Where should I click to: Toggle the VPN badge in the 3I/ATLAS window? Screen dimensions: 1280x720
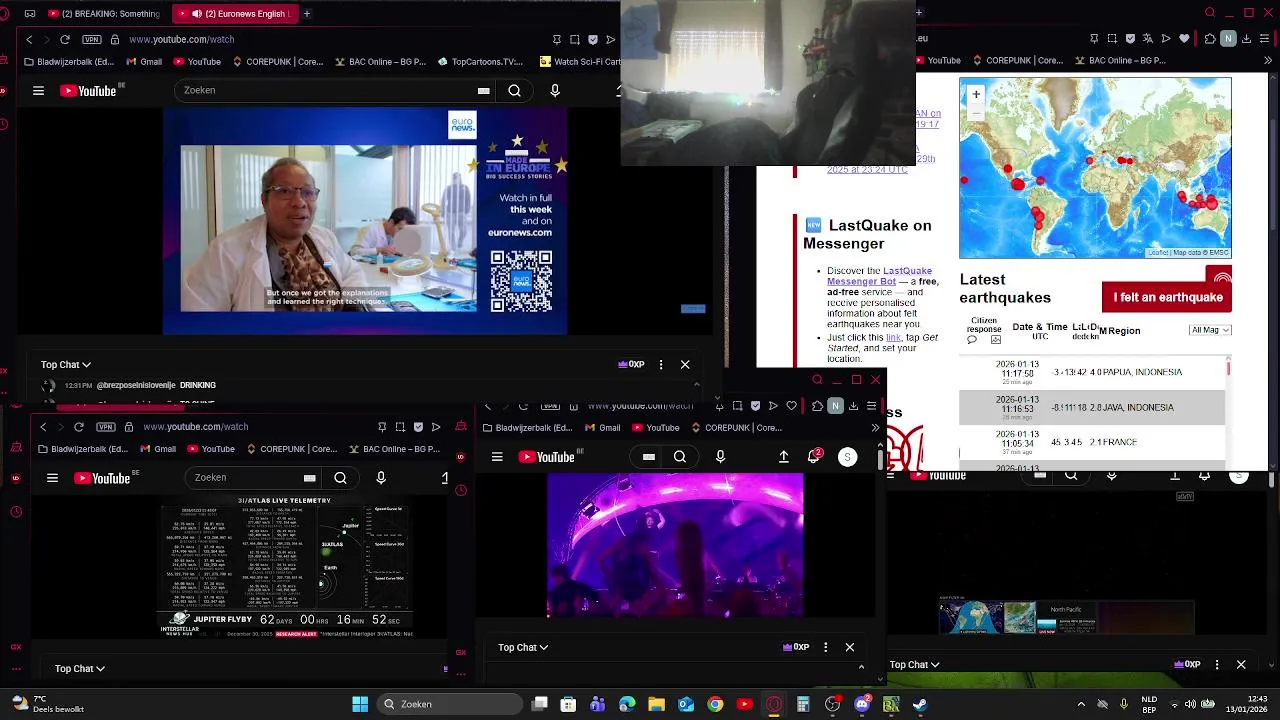pyautogui.click(x=107, y=427)
